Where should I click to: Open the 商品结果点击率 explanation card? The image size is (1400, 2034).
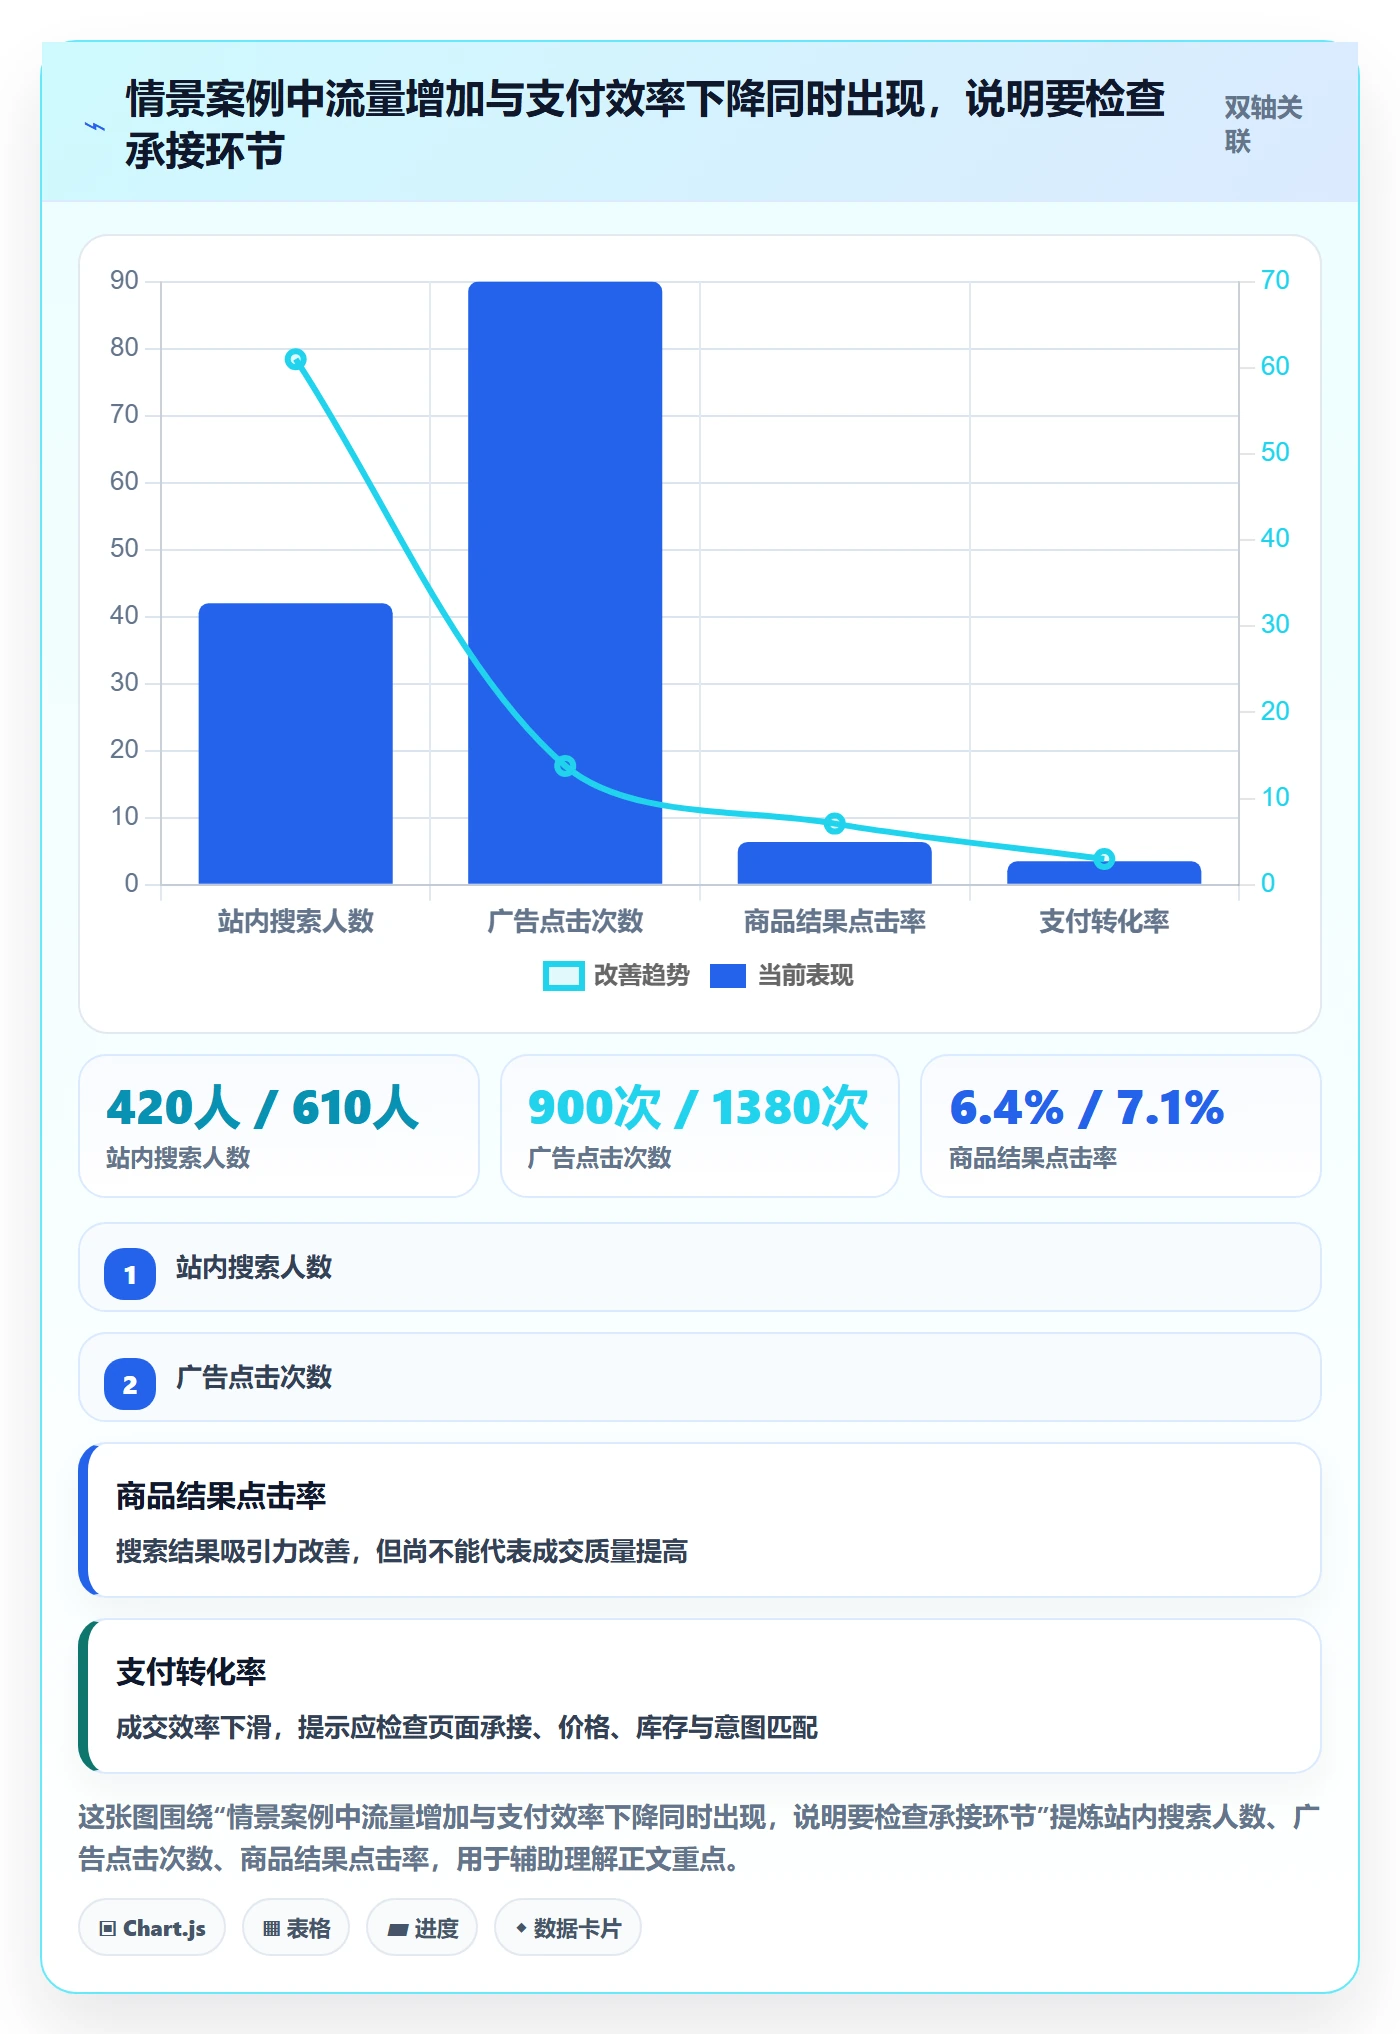(x=700, y=1520)
